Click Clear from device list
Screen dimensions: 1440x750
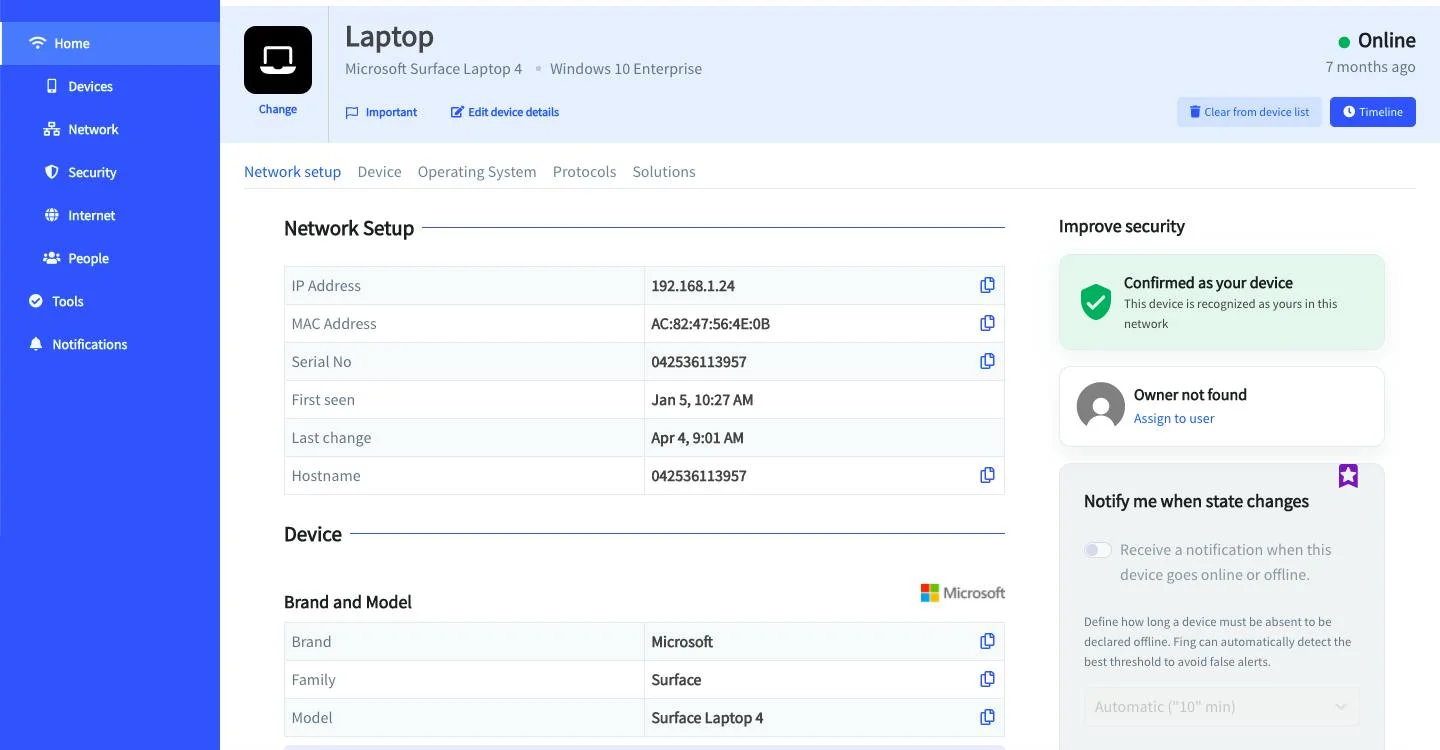1250,112
